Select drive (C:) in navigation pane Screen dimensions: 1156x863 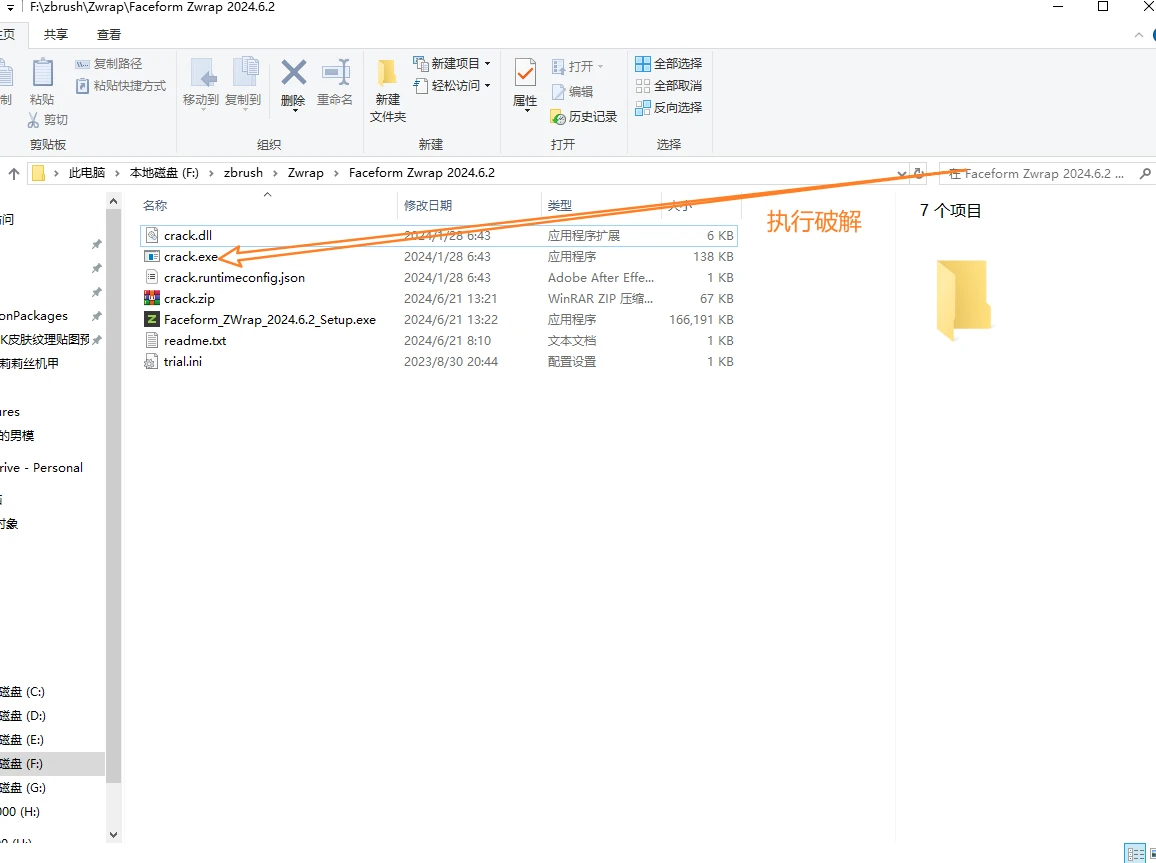point(22,691)
